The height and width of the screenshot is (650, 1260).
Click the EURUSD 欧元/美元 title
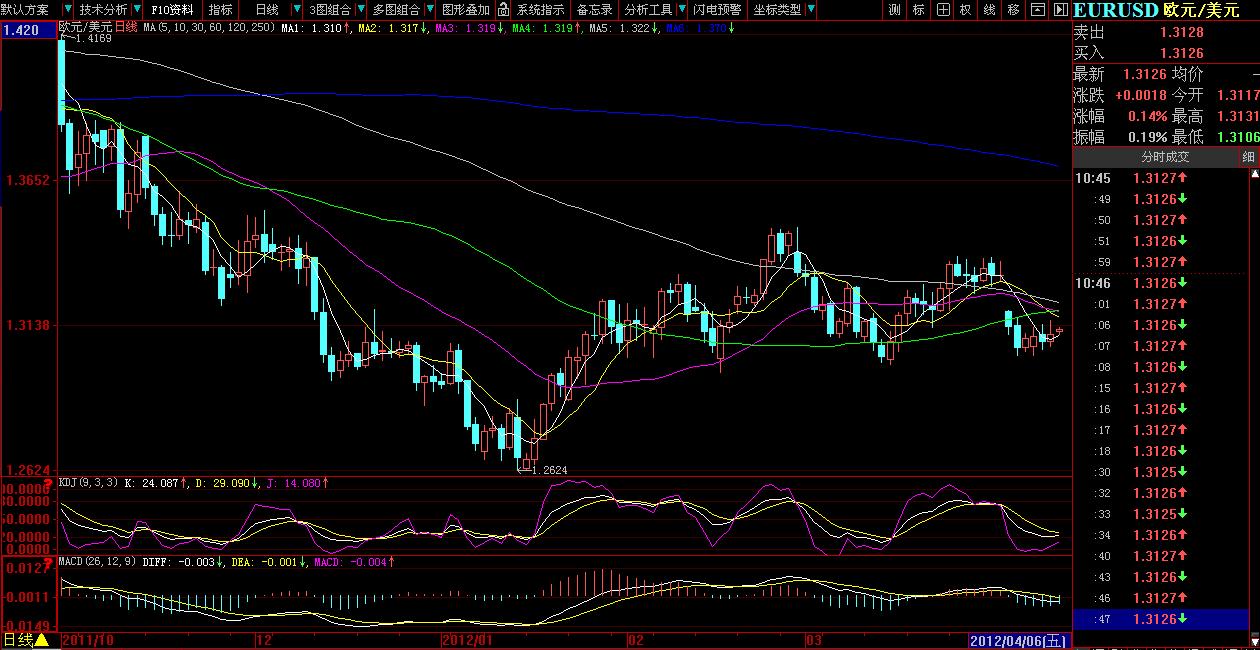click(x=1156, y=10)
